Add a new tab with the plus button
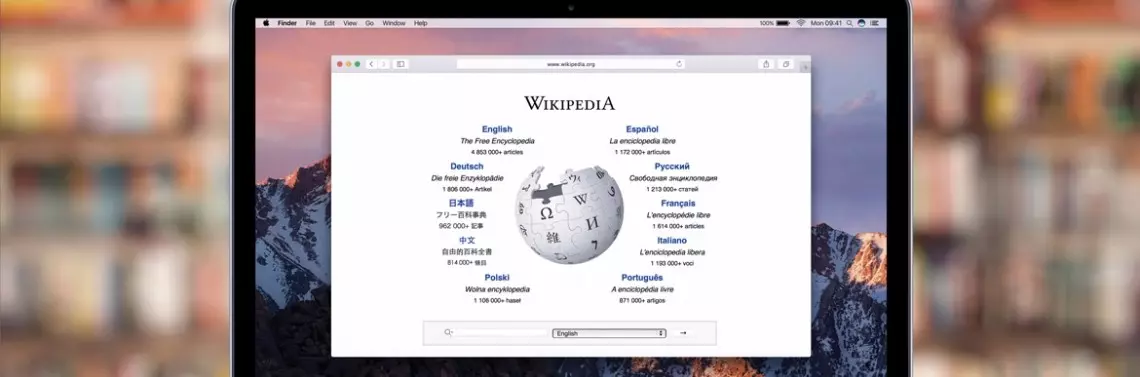The height and width of the screenshot is (377, 1140). 805,67
